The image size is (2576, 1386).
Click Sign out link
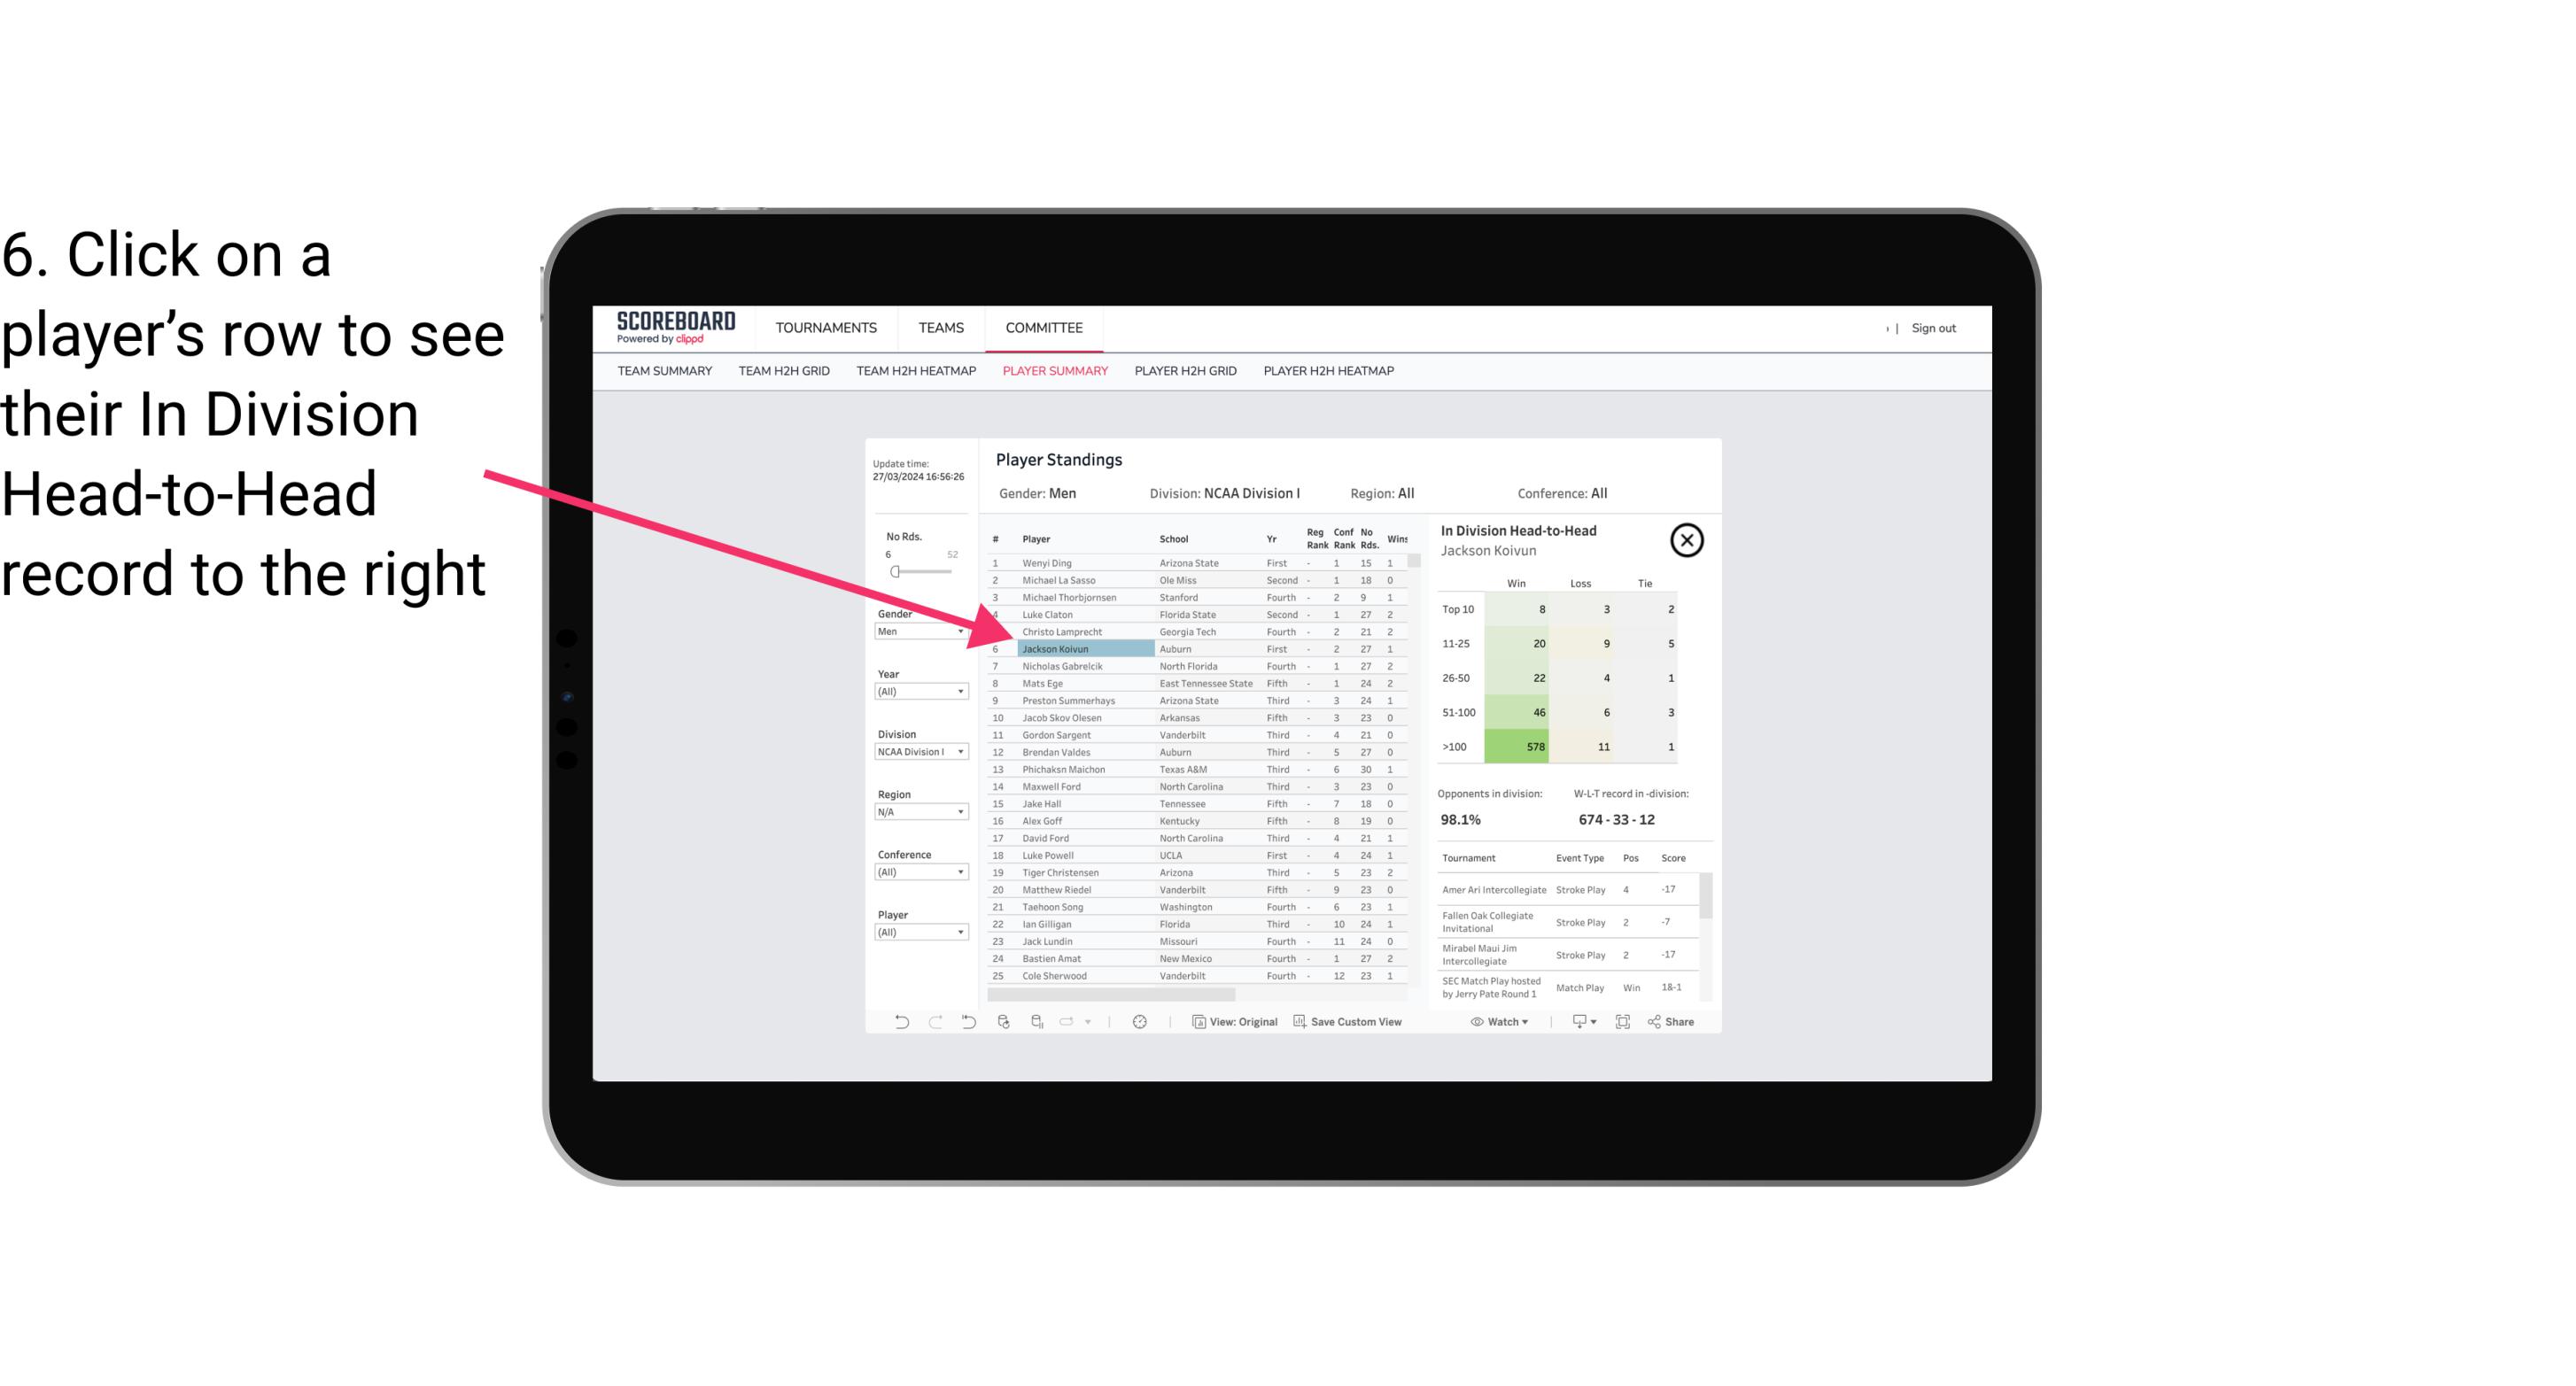click(x=1931, y=328)
